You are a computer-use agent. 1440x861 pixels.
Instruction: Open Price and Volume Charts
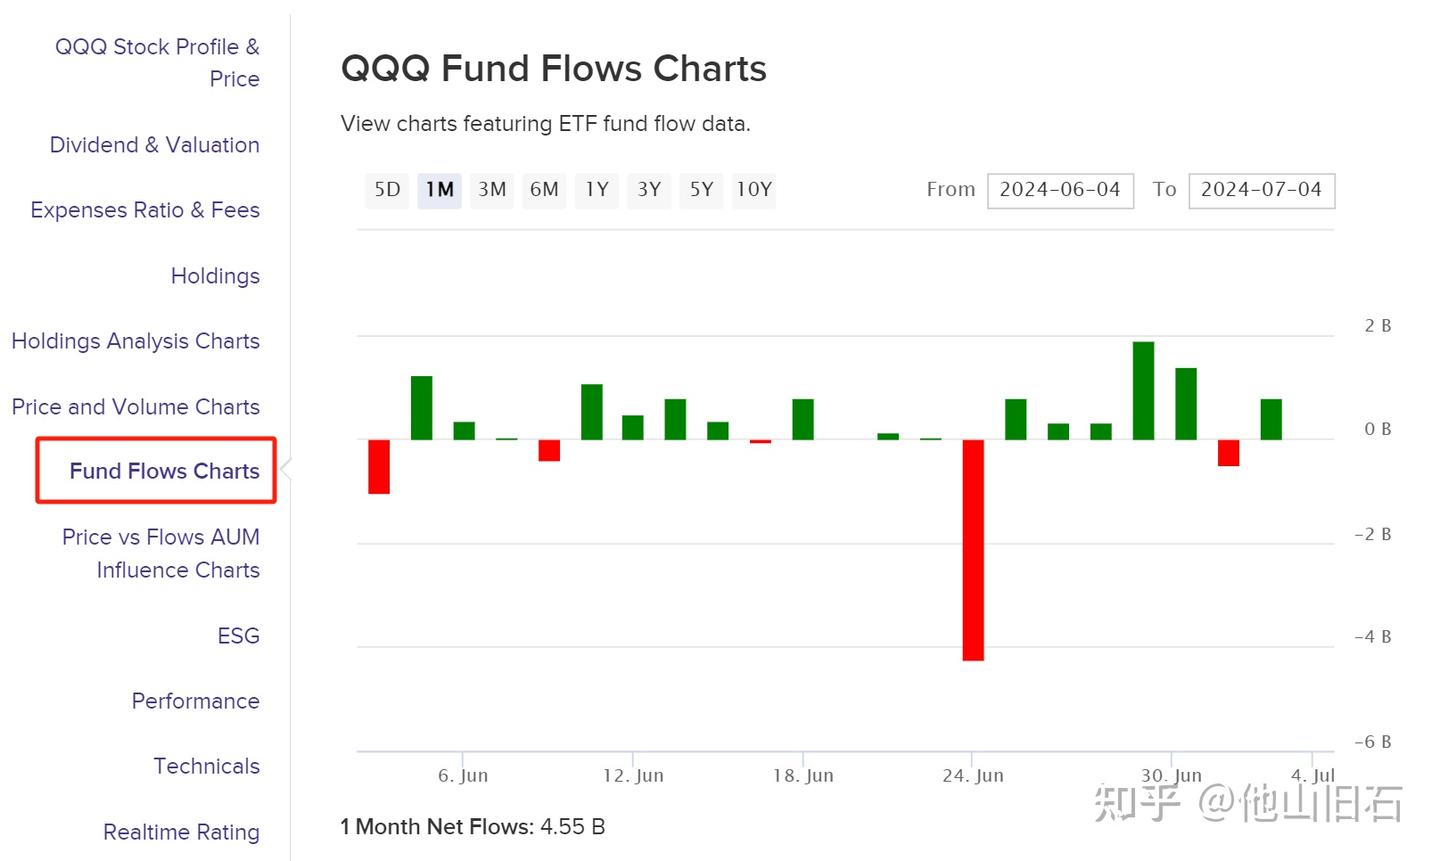(x=136, y=407)
